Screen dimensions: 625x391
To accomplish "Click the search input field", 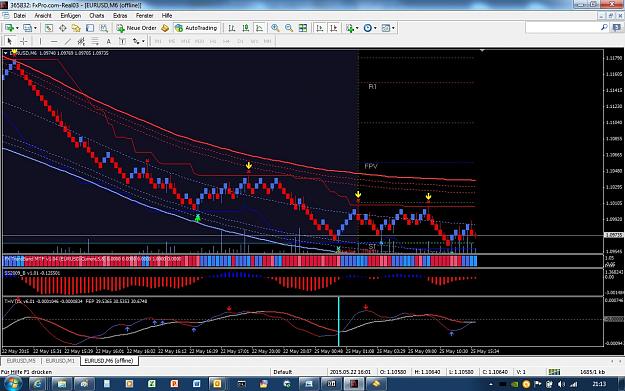I will click(562, 28).
